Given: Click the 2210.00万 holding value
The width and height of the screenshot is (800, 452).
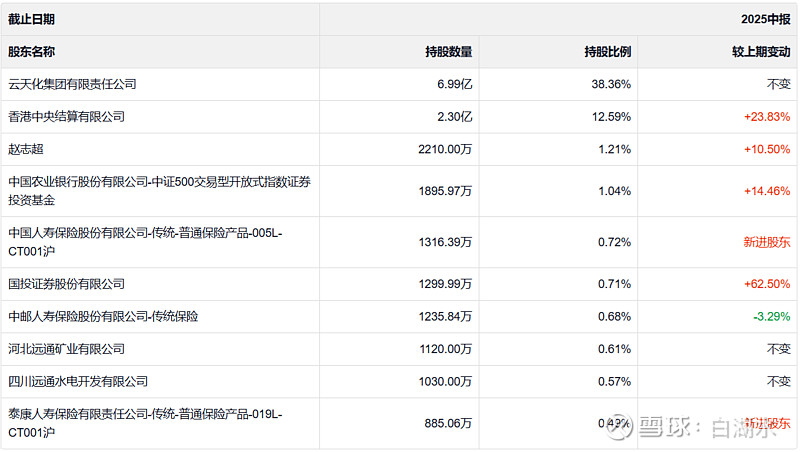Looking at the screenshot, I should tap(445, 149).
